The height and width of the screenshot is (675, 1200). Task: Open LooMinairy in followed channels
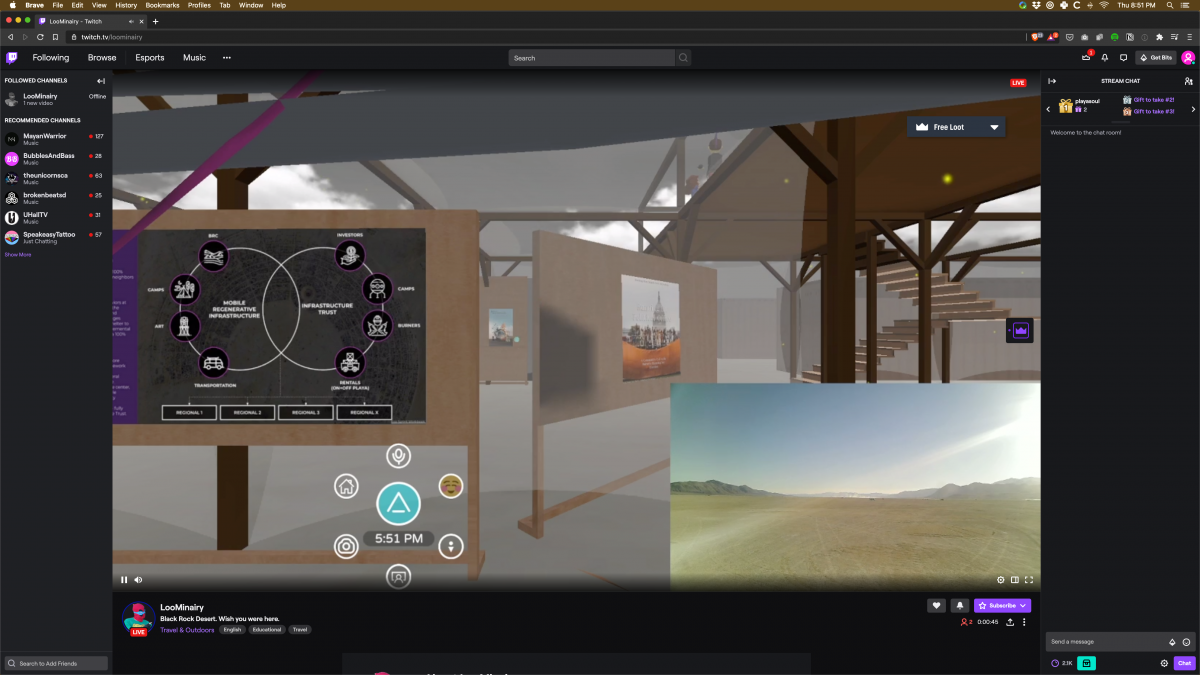coord(55,99)
